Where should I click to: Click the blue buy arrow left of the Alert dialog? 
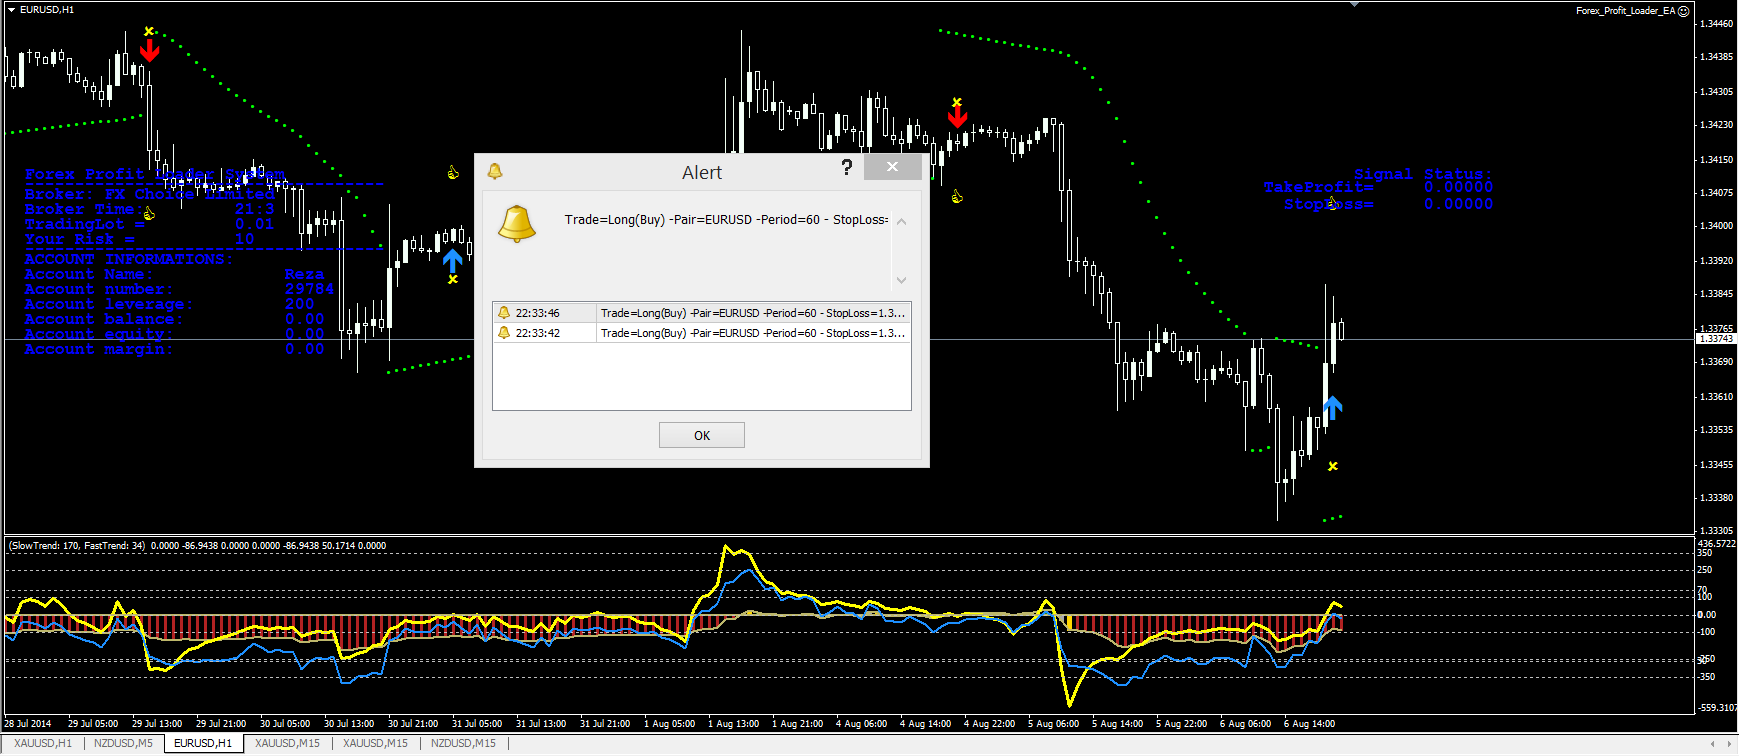(452, 261)
